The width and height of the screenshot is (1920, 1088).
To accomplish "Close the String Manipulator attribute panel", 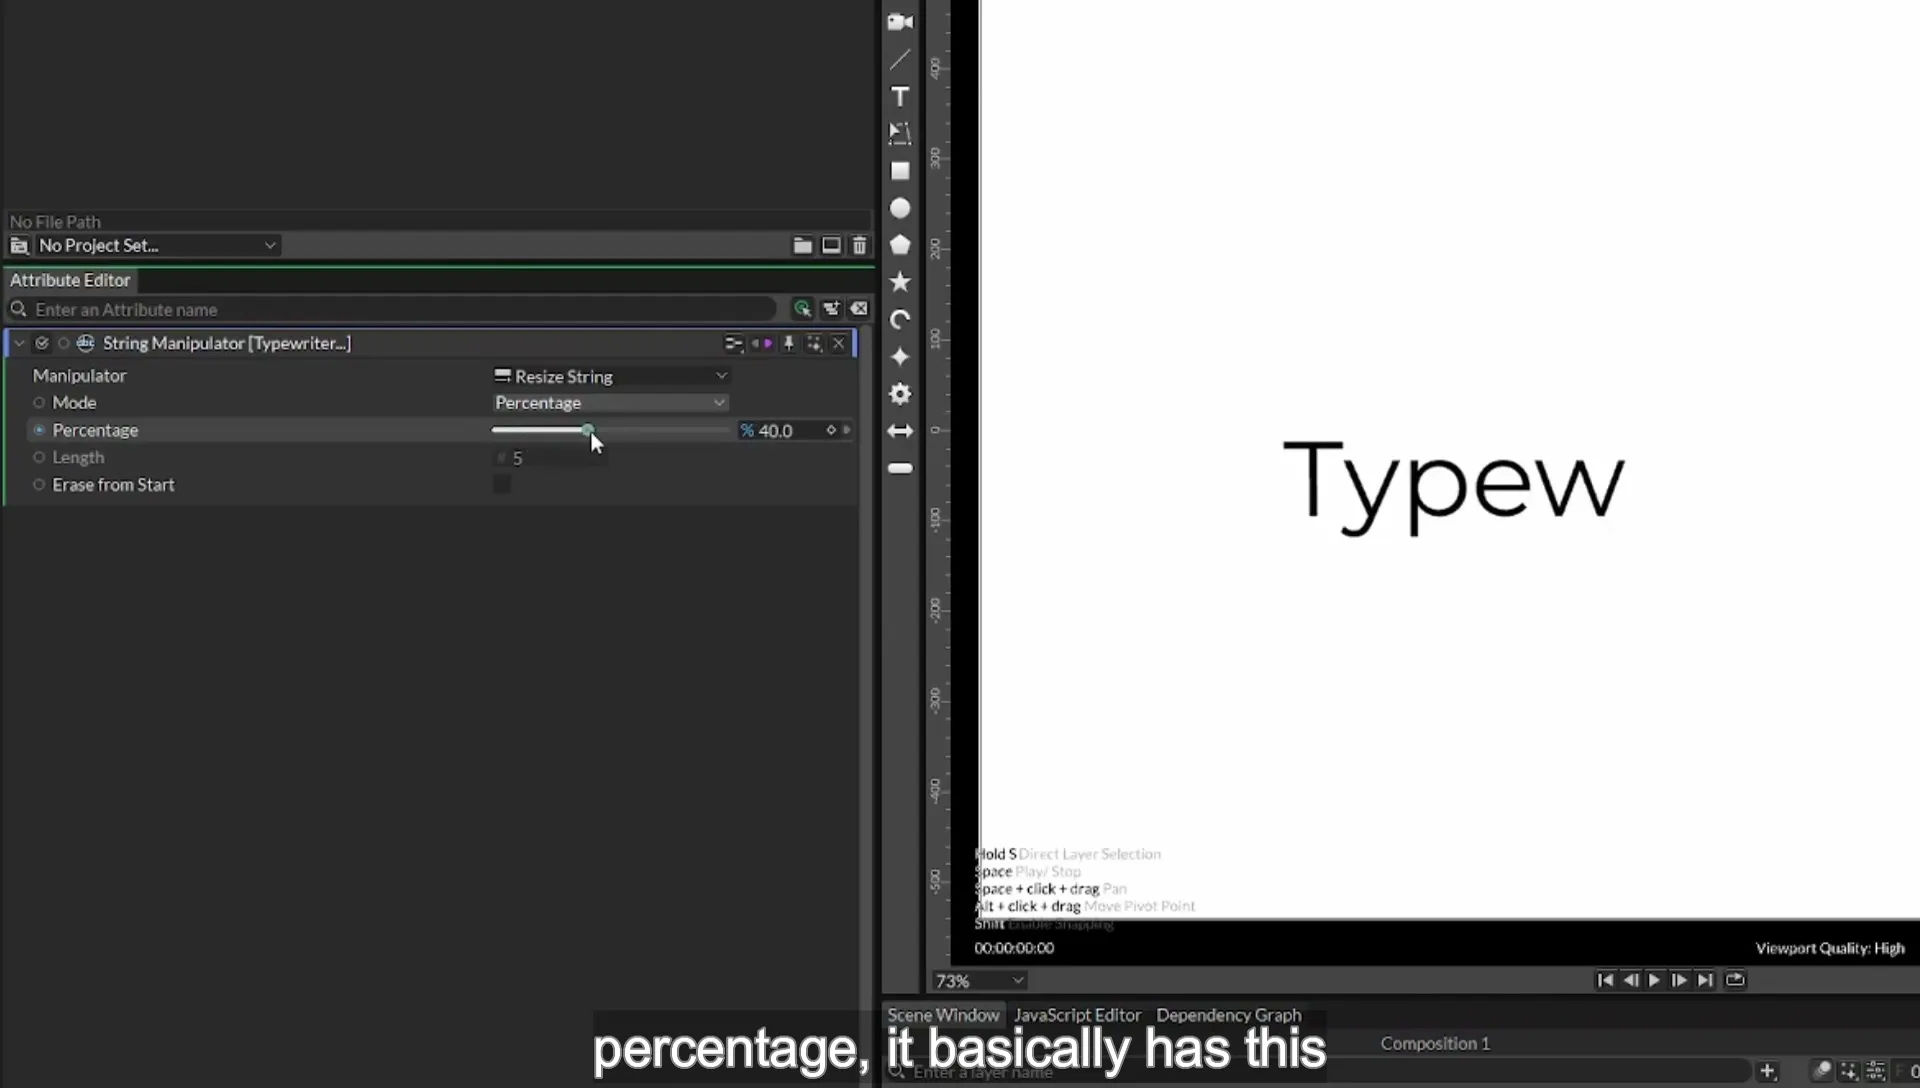I will coord(839,343).
